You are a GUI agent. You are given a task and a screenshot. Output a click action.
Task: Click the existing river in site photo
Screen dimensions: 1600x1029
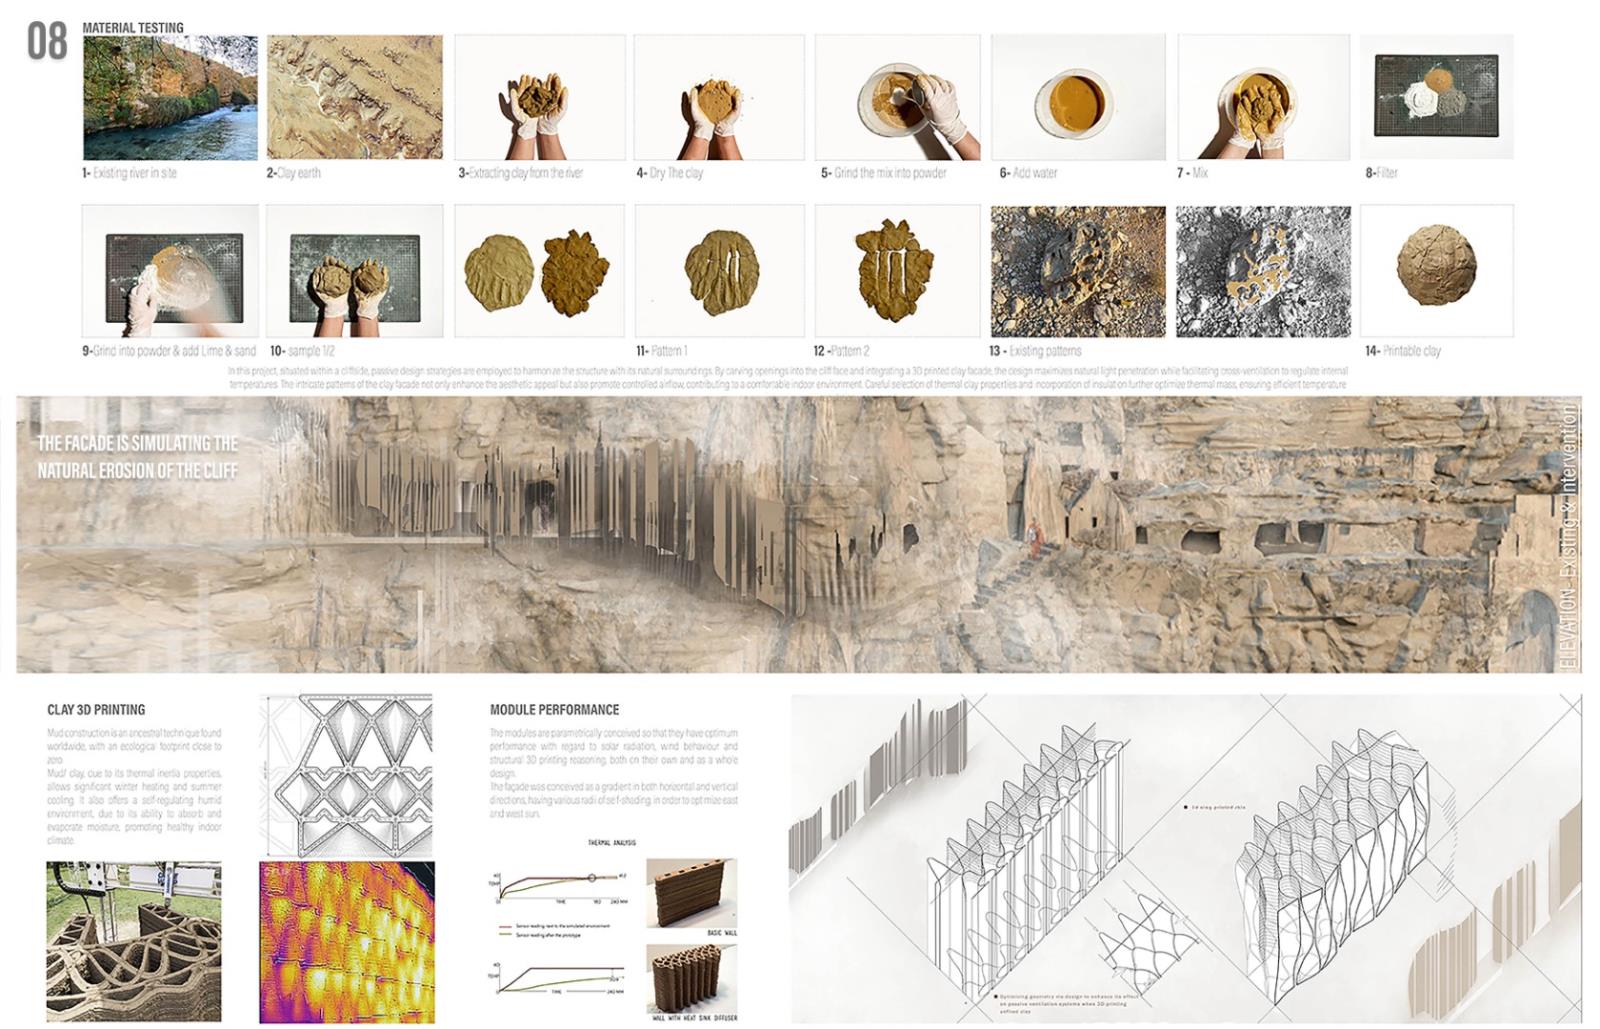169,98
